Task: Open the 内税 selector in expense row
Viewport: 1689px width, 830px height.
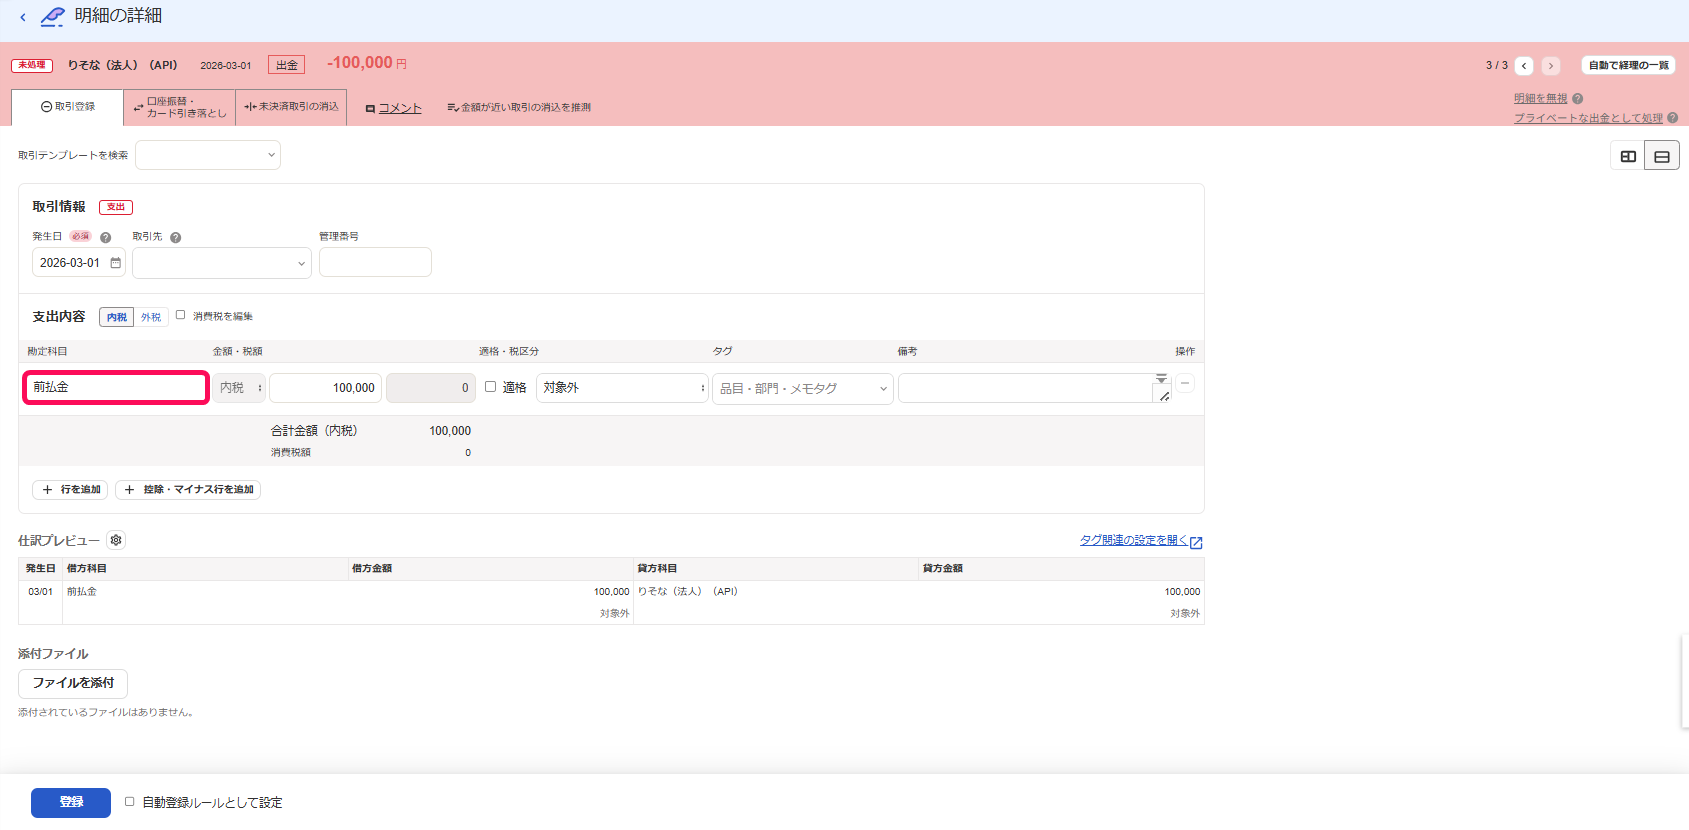Action: click(x=239, y=388)
